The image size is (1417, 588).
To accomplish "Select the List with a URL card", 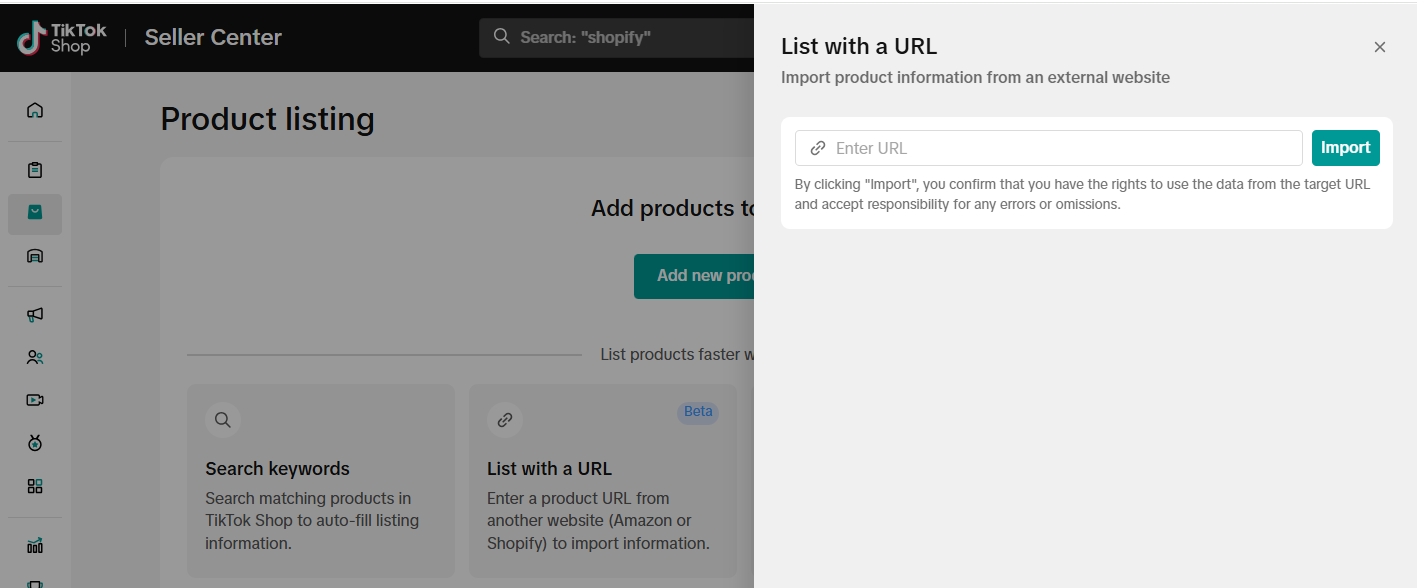I will (602, 480).
